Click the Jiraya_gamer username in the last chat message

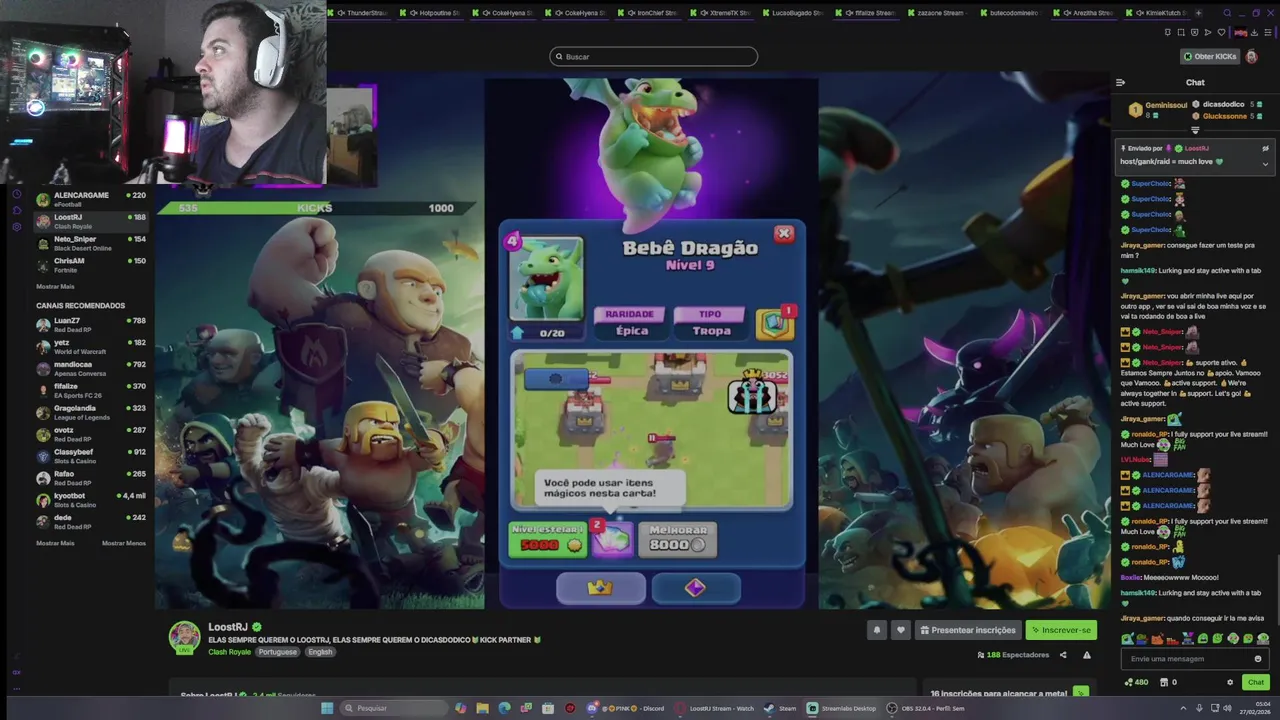[1142, 618]
